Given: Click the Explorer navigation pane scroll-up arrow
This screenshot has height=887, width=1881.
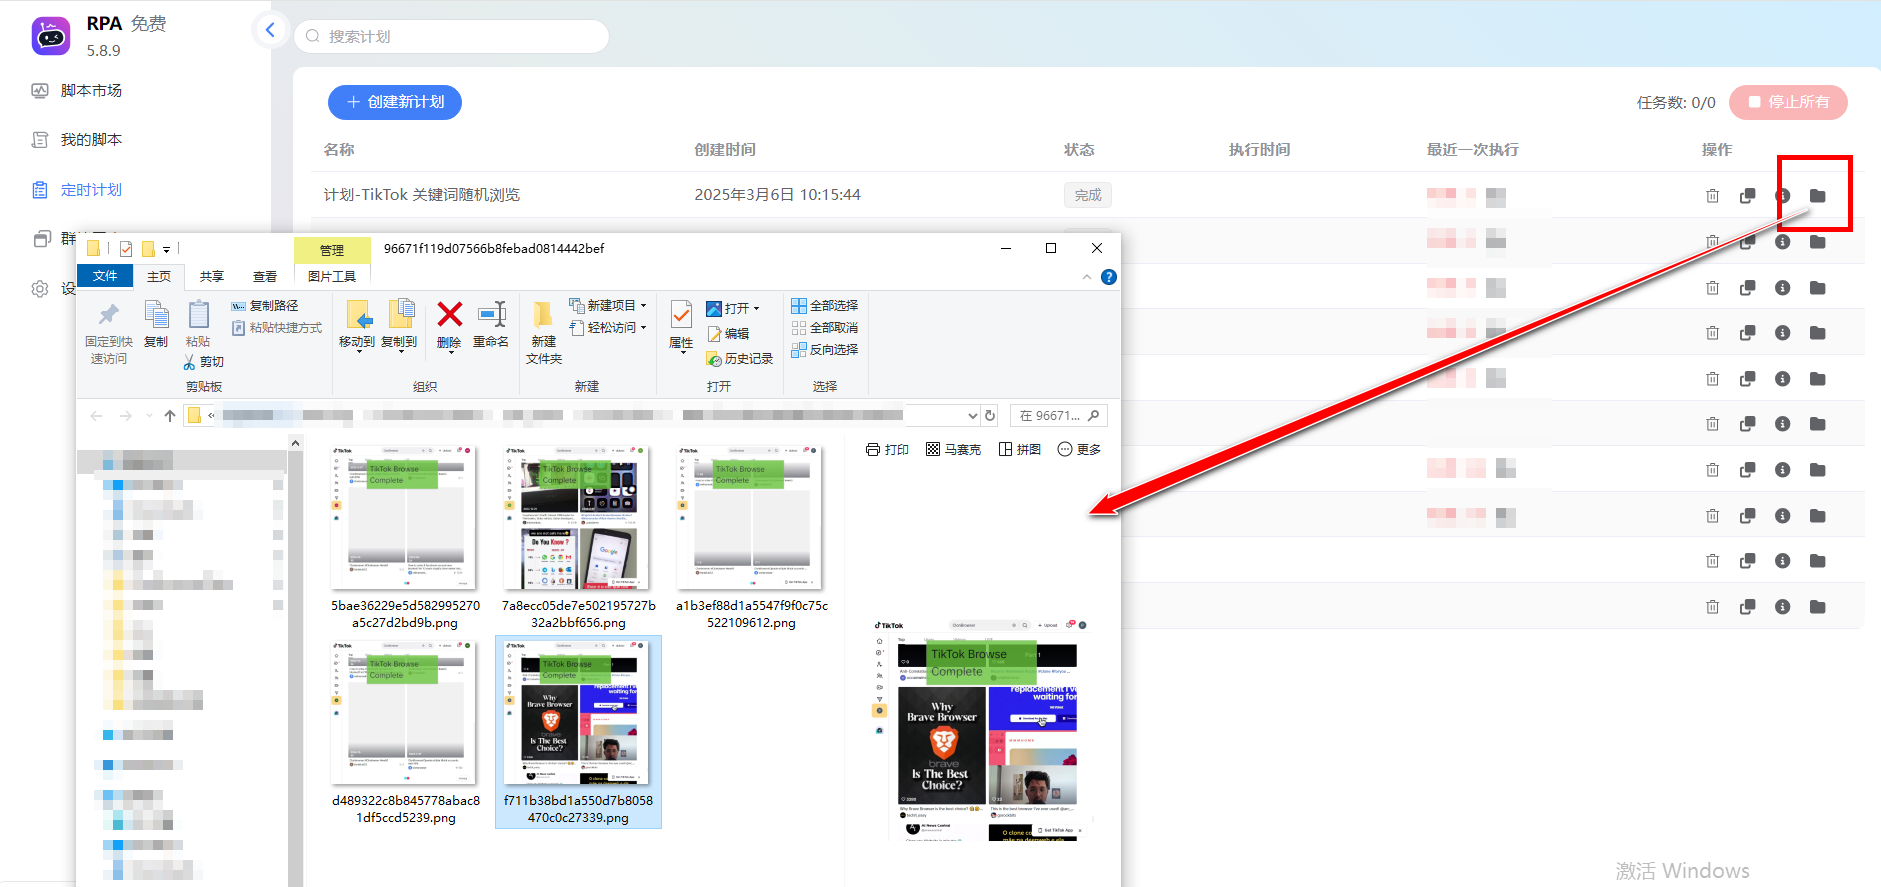Looking at the screenshot, I should (295, 443).
